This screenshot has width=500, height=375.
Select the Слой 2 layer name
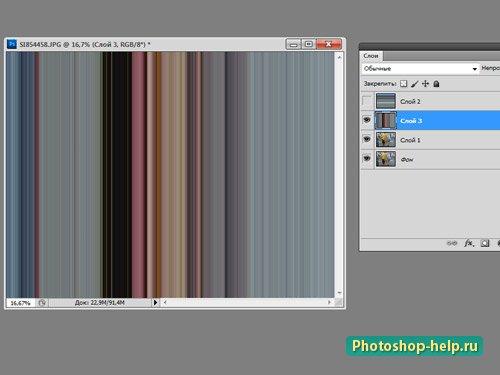click(x=410, y=101)
